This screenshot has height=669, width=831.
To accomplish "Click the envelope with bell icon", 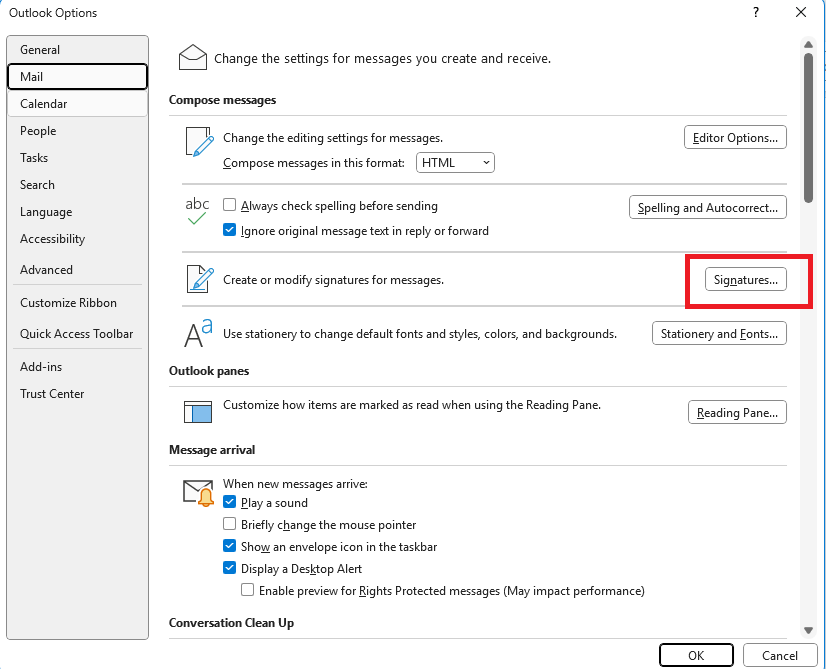I will 199,492.
